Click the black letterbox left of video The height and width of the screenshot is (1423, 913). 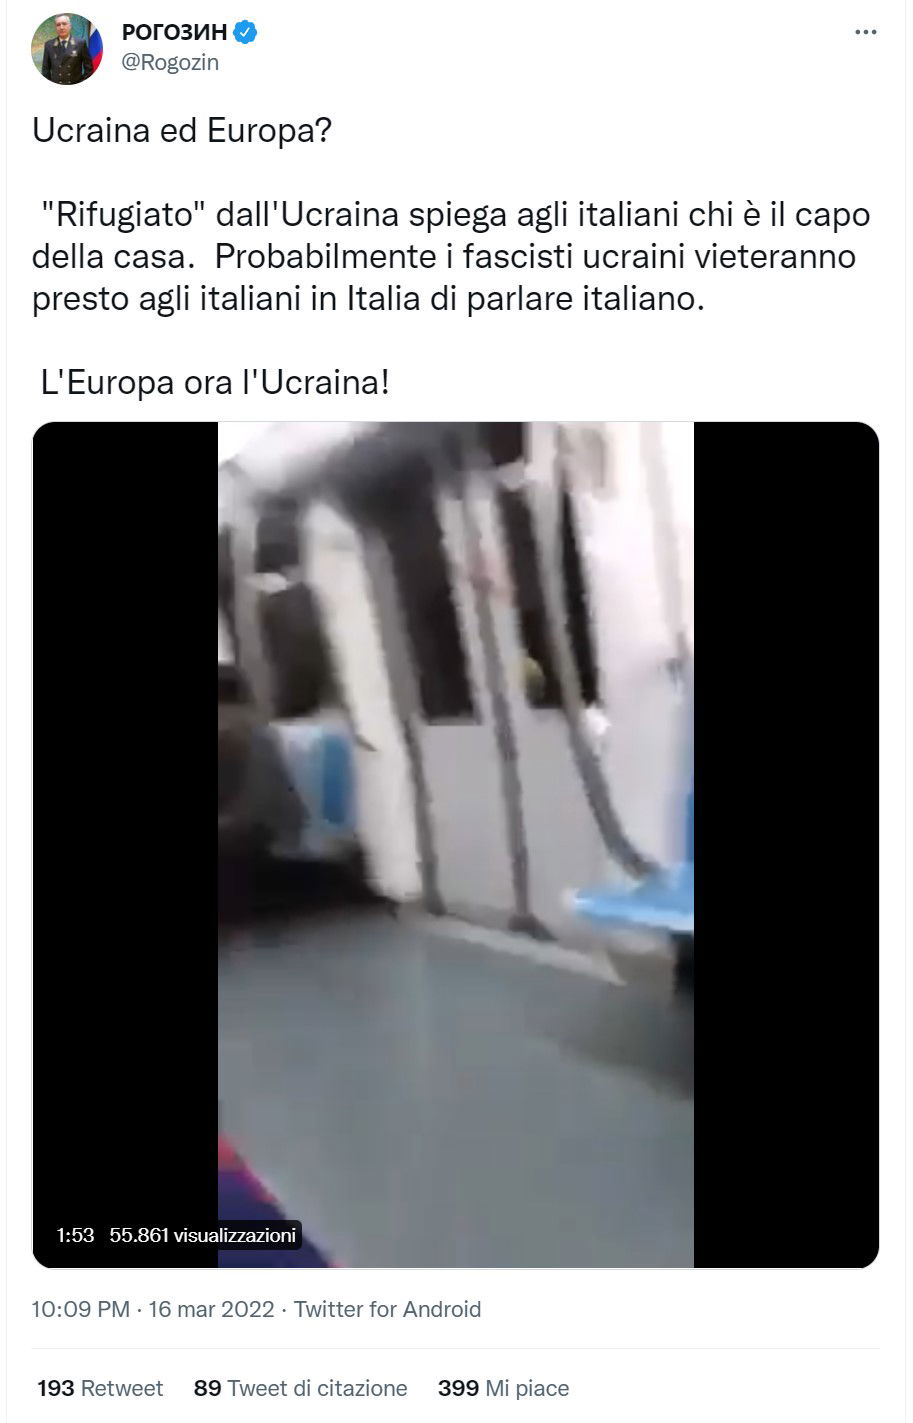(x=125, y=845)
